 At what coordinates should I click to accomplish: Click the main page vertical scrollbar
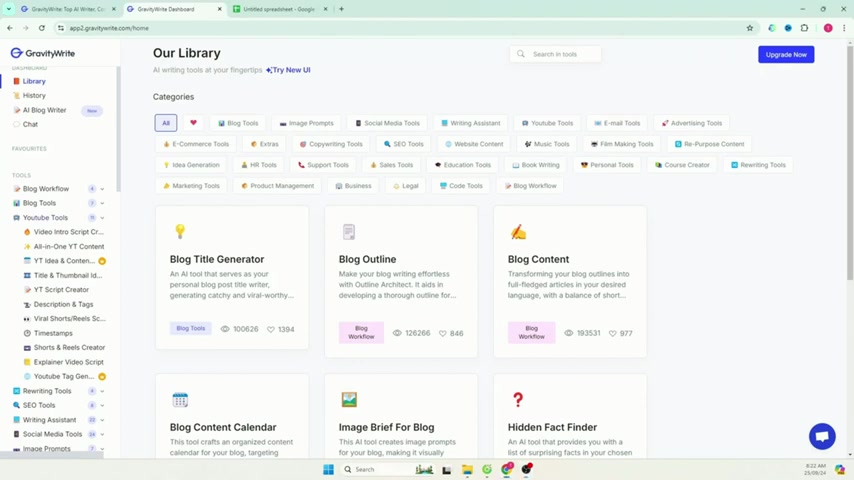tap(850, 162)
